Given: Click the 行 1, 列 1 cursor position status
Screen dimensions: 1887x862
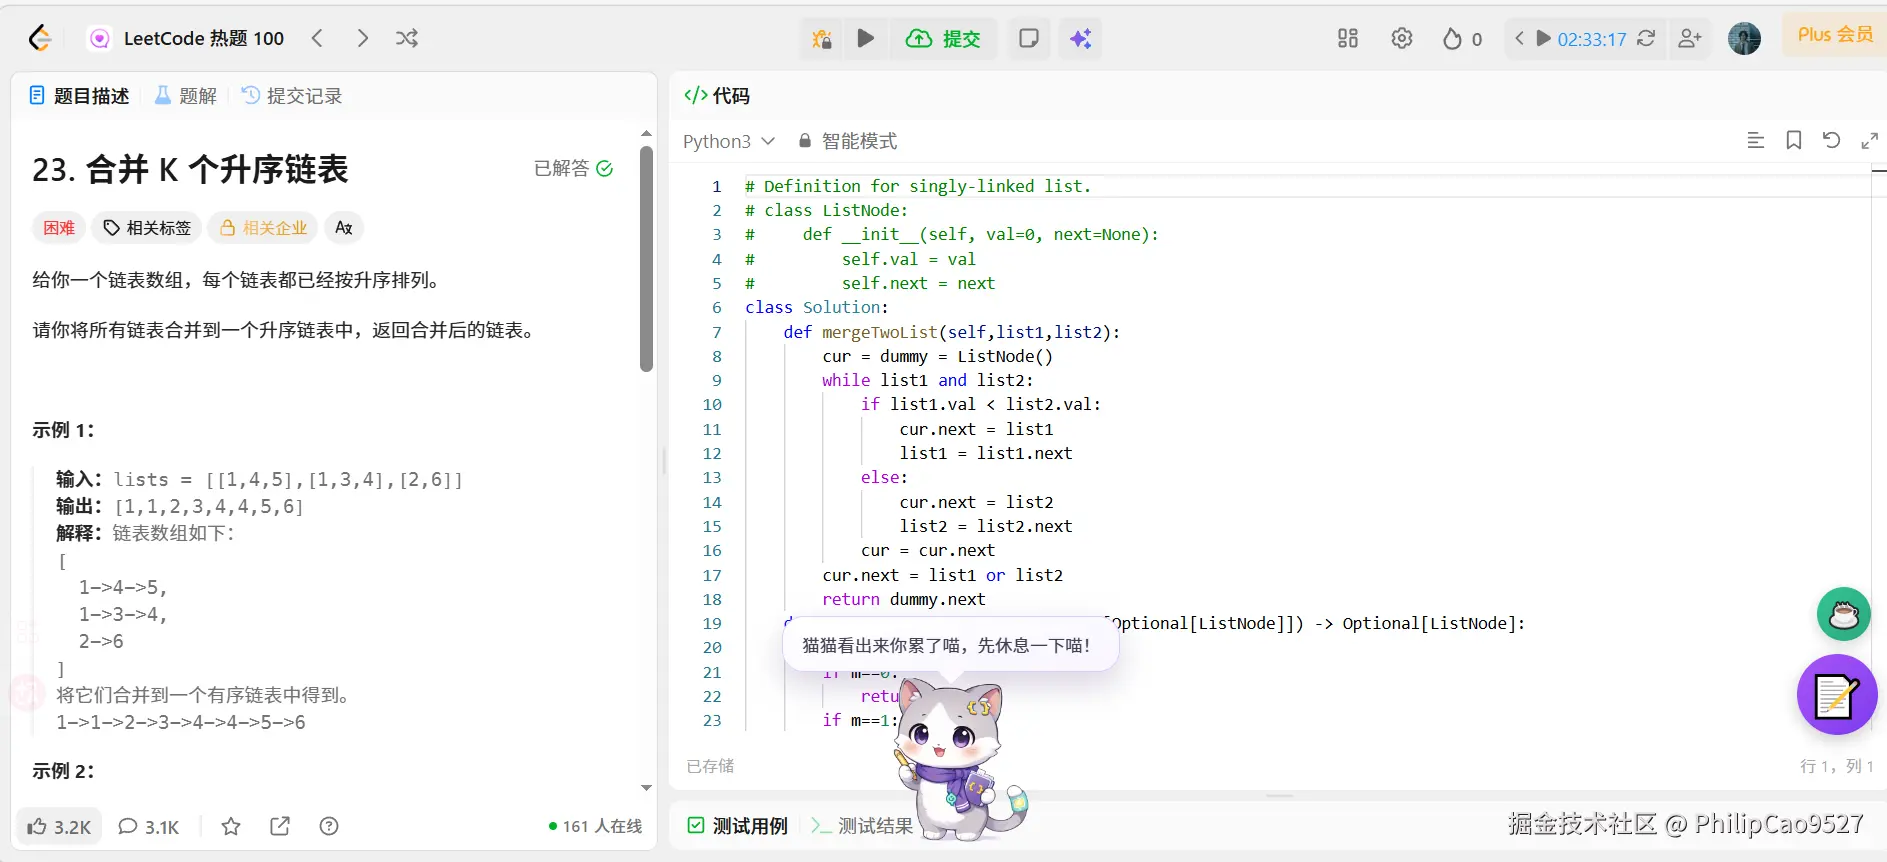Looking at the screenshot, I should point(1836,766).
